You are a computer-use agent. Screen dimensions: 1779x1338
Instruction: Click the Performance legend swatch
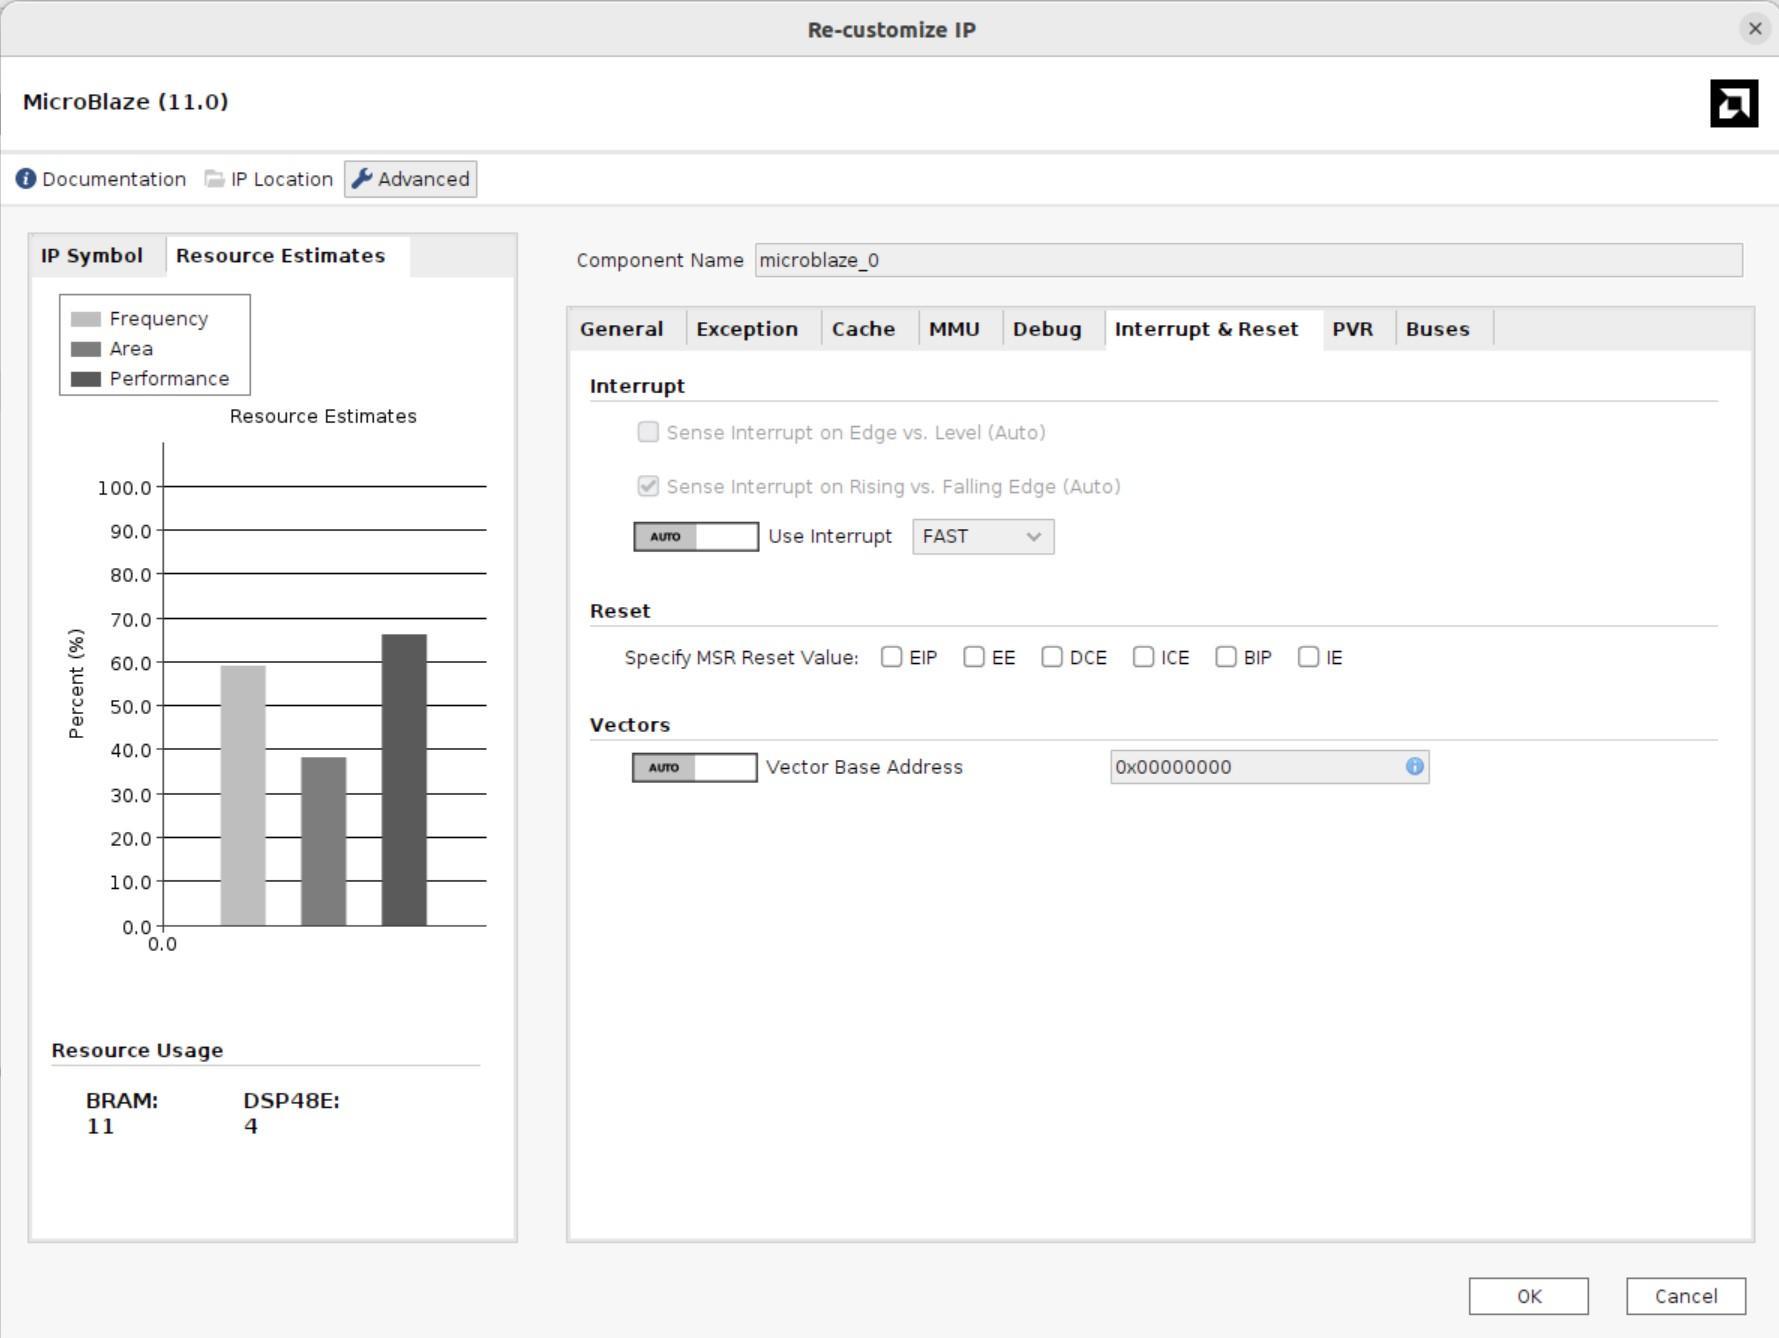[x=86, y=379]
